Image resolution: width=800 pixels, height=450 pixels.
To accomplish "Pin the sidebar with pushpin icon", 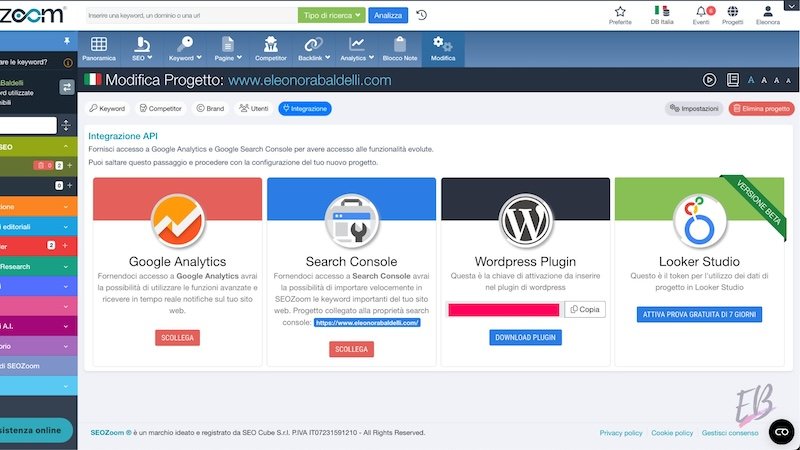I will (67, 41).
